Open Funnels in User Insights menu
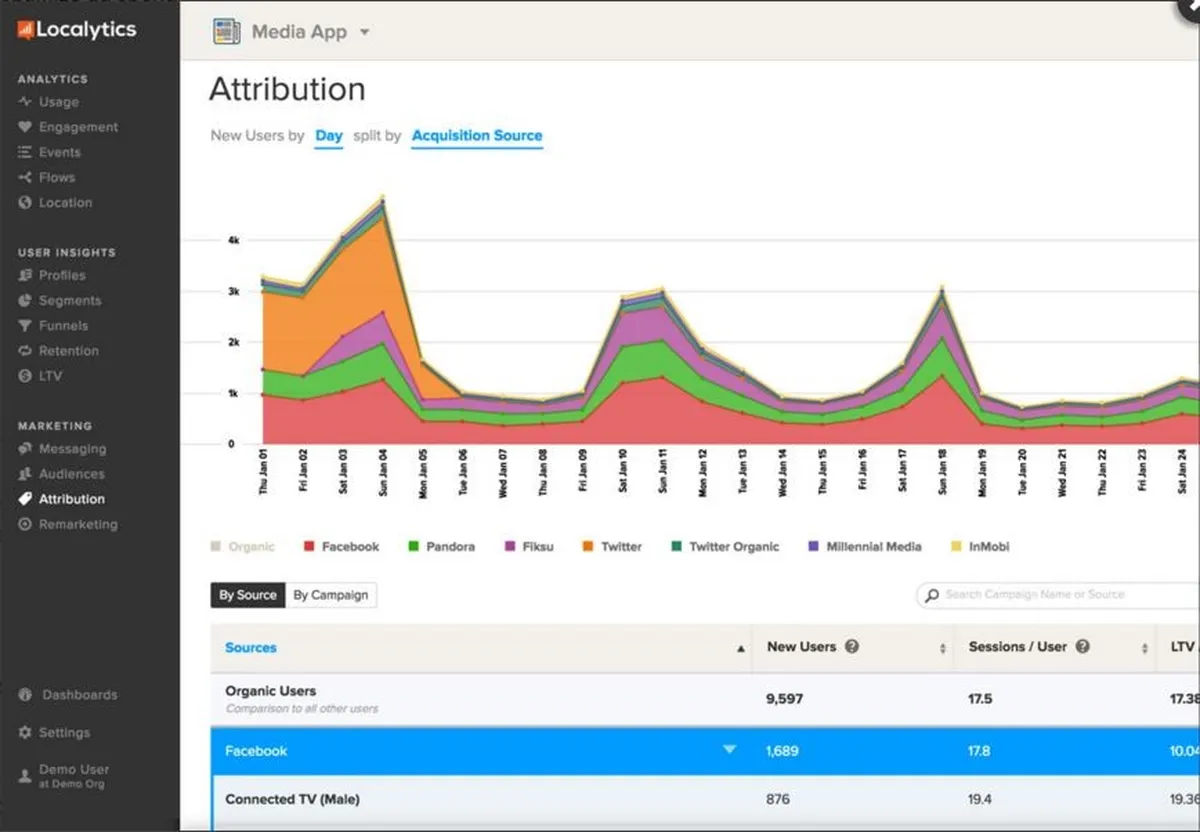 click(63, 325)
